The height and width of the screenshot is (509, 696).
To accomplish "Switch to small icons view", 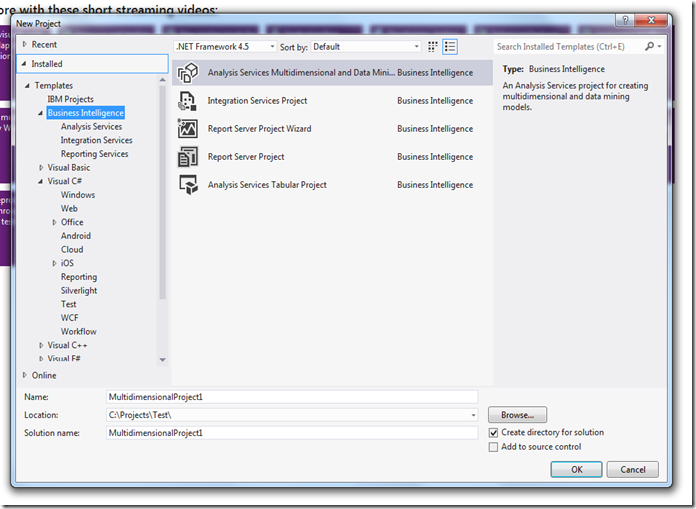I will point(432,47).
